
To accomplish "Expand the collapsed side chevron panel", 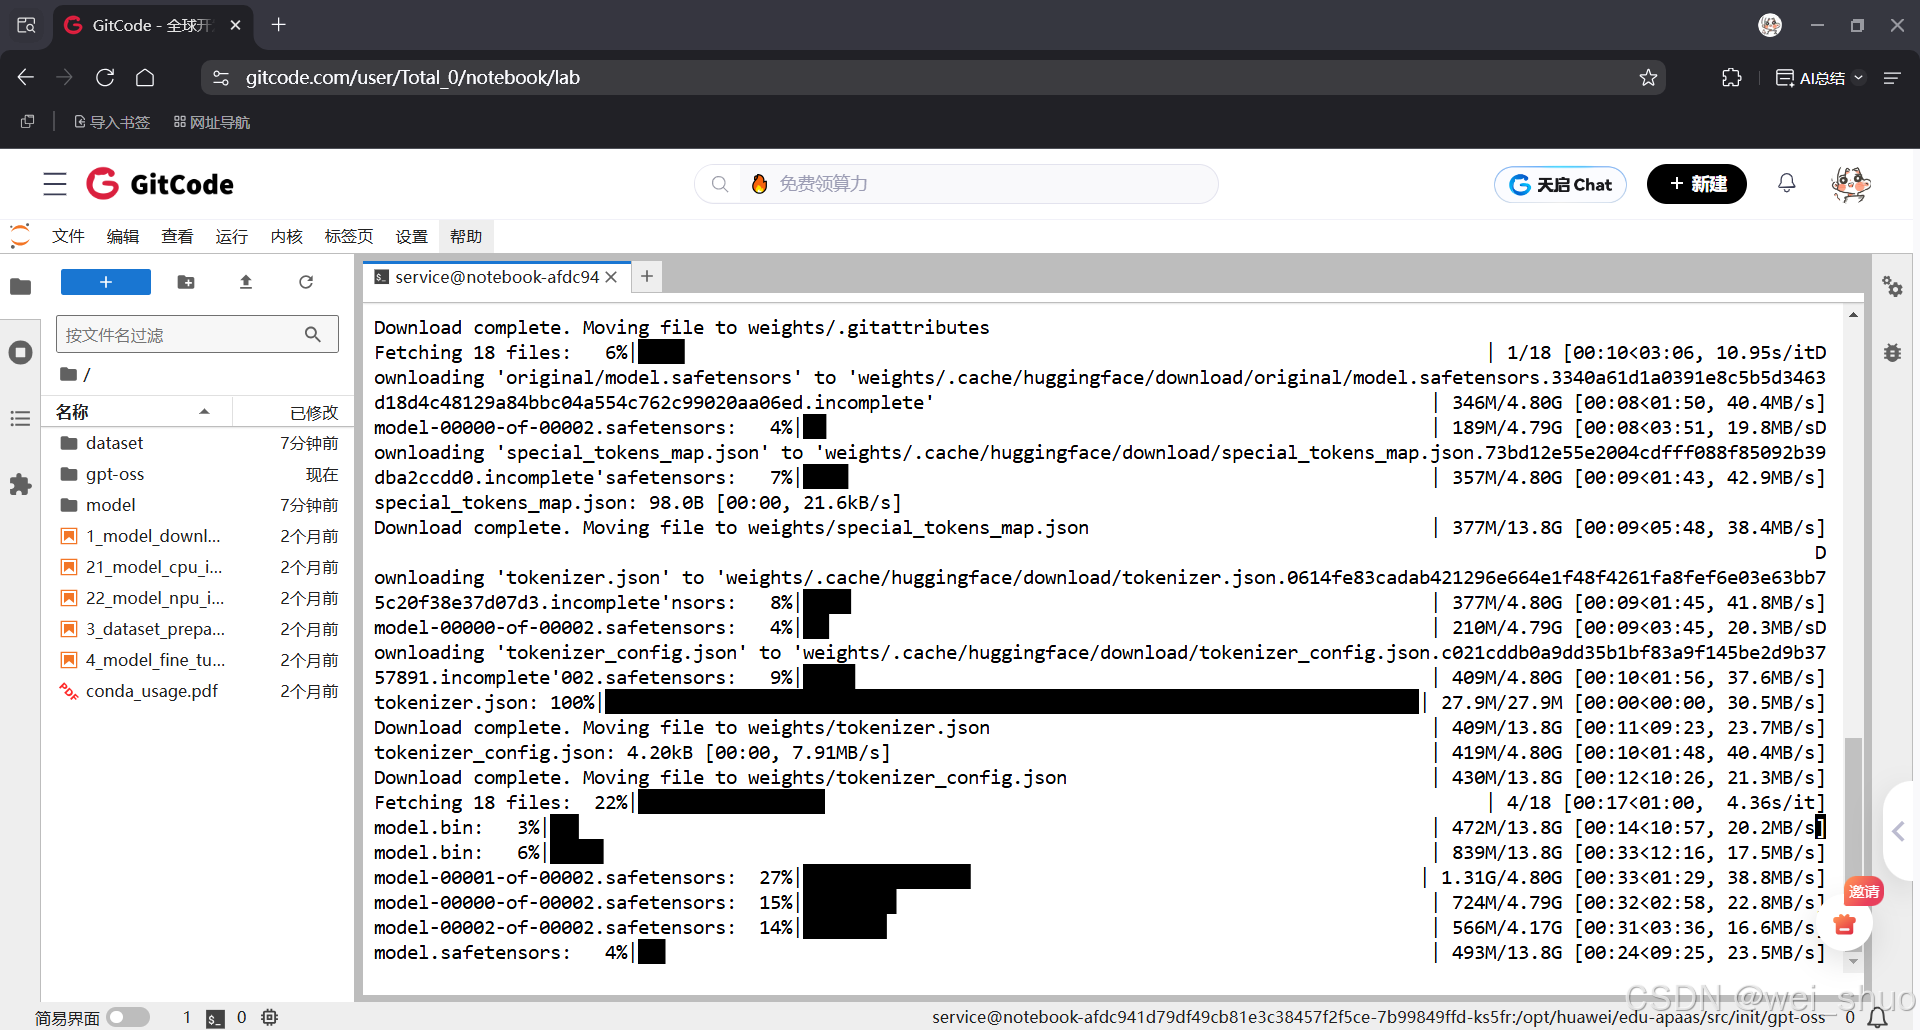I will click(x=1898, y=831).
